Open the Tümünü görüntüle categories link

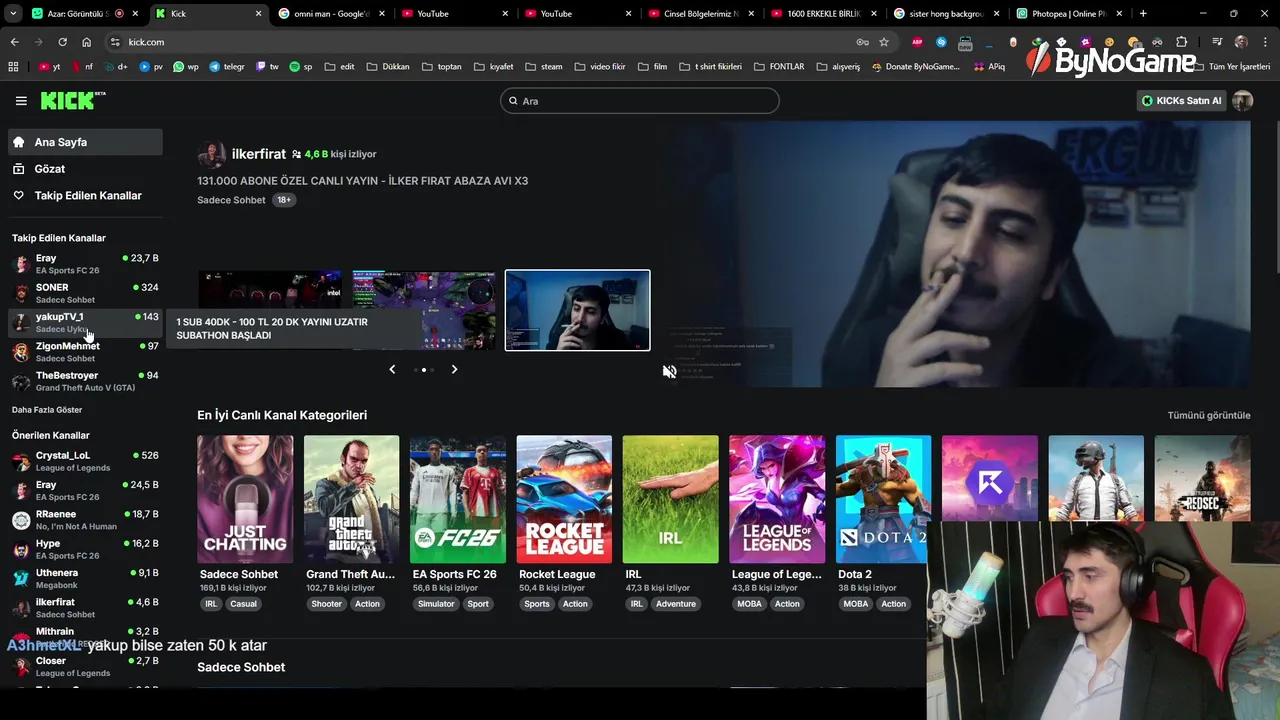coord(1208,415)
